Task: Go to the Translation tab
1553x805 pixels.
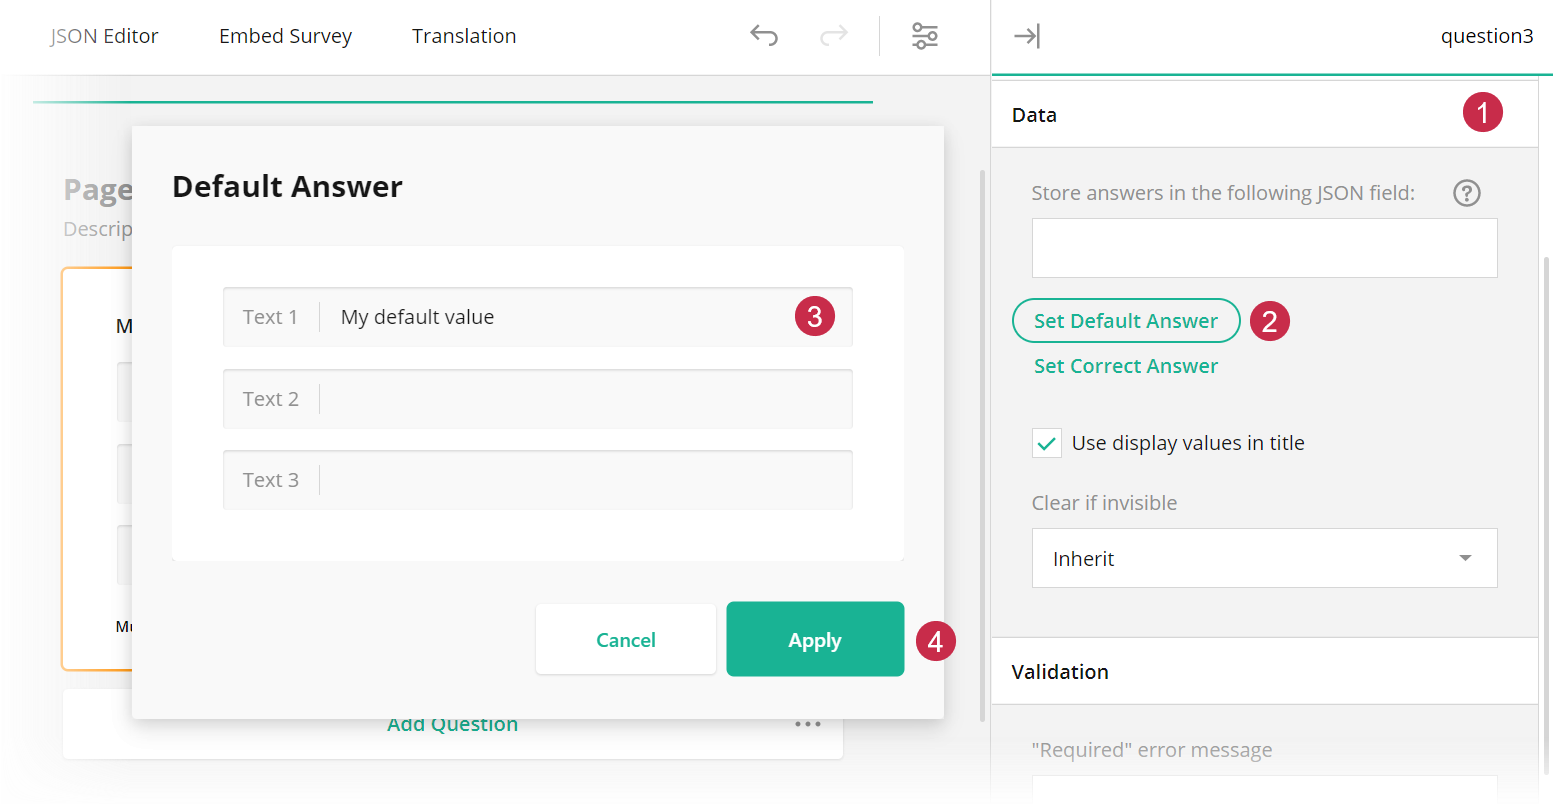Action: pyautogui.click(x=463, y=36)
